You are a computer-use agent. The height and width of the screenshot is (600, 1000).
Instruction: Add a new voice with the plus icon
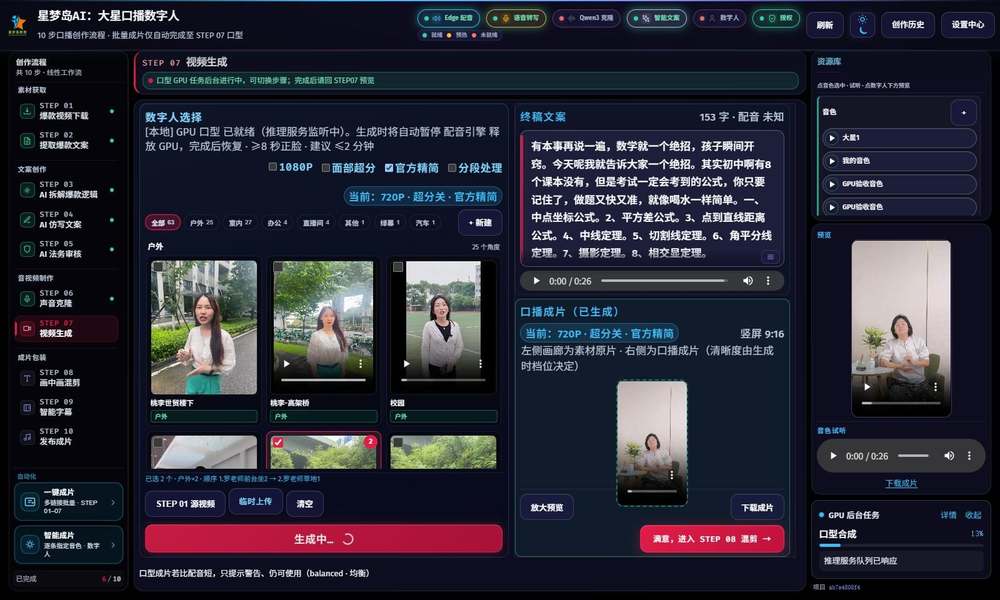pos(964,112)
